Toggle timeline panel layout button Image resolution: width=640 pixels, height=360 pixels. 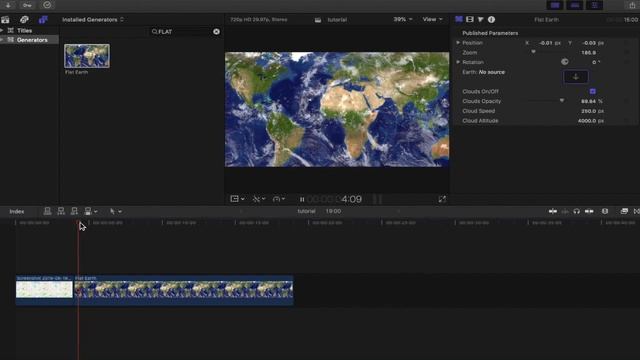click(x=575, y=5)
